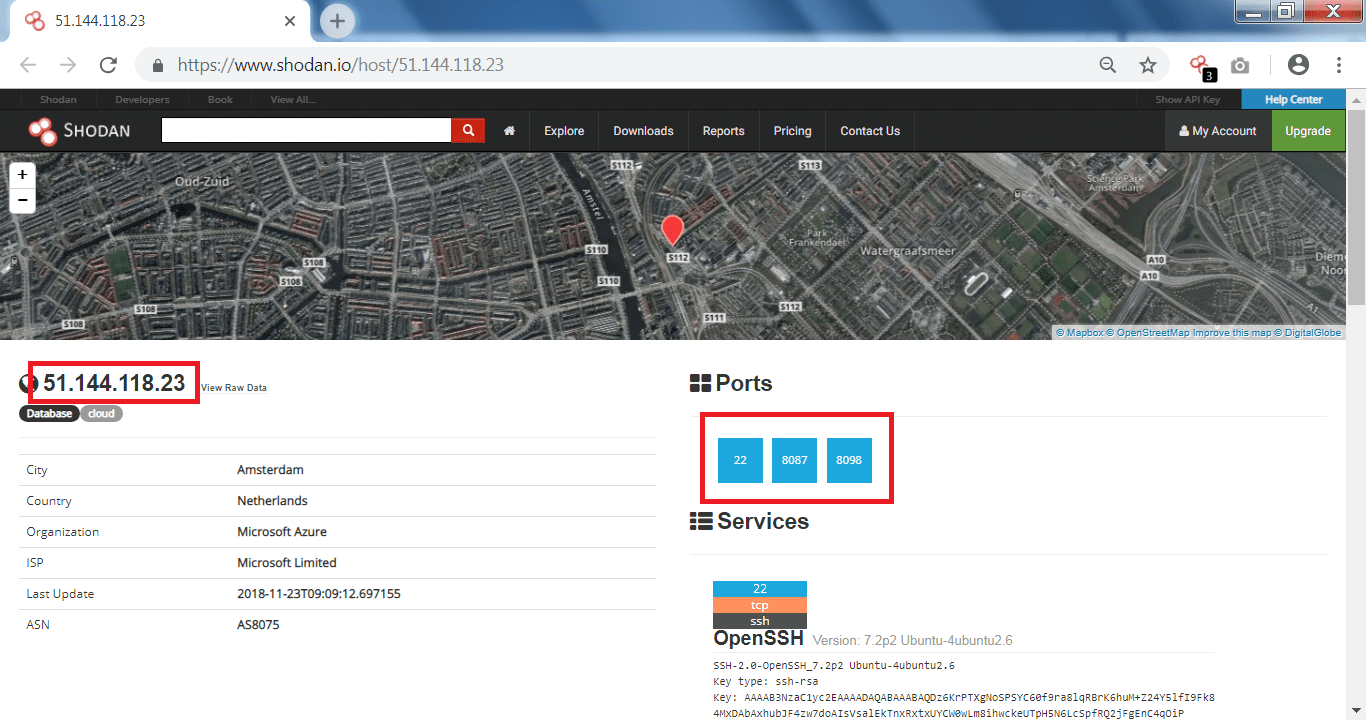Reload the page with browser refresh icon
The width and height of the screenshot is (1370, 720).
point(108,65)
